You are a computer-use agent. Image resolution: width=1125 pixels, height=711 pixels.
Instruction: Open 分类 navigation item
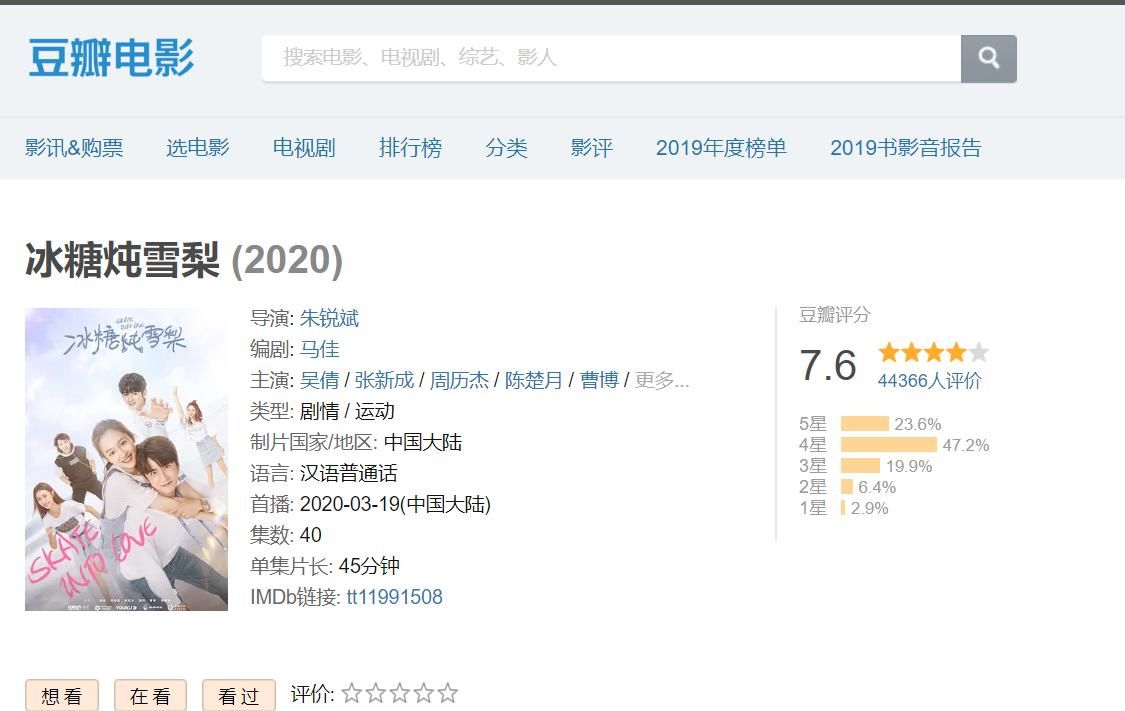pos(507,148)
